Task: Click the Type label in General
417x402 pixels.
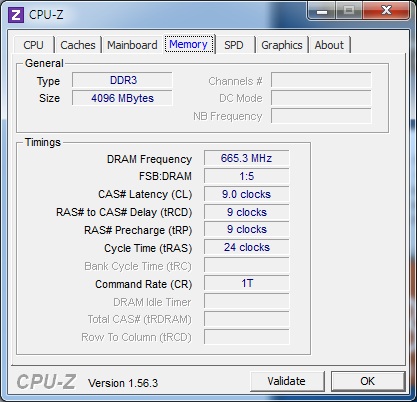Action: 48,81
